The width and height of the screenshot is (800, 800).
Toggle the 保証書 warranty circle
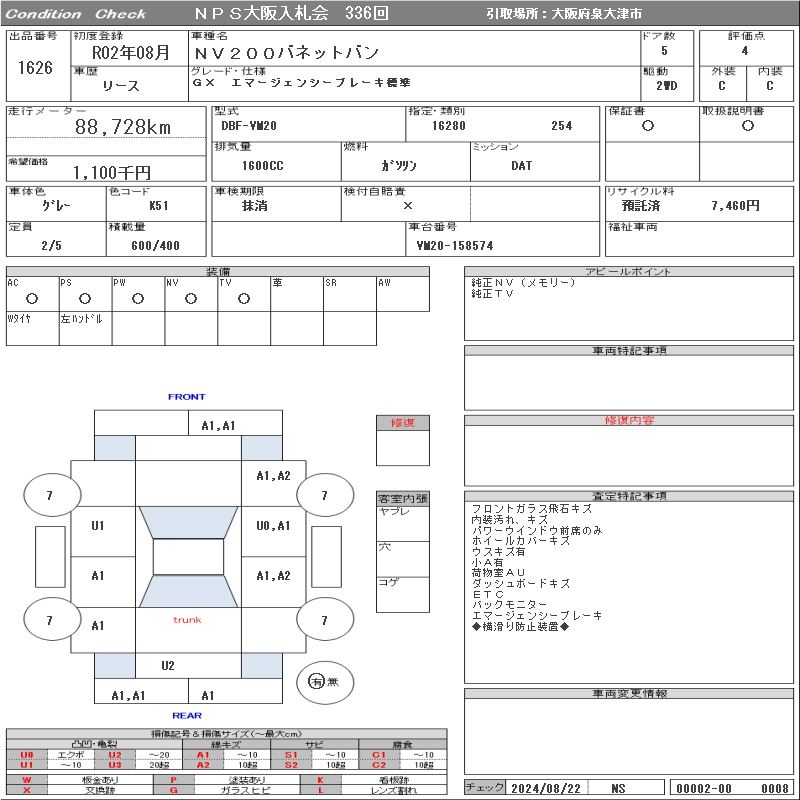[x=648, y=126]
